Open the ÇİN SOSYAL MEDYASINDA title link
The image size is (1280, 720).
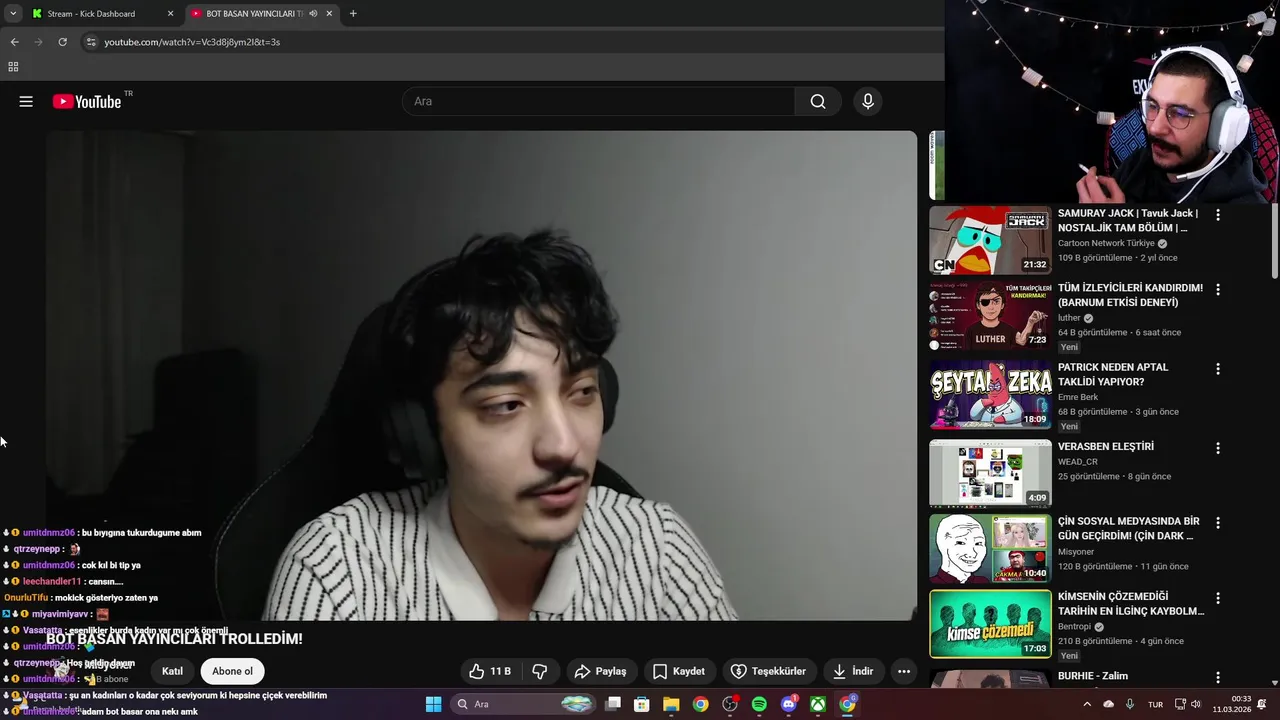1129,528
